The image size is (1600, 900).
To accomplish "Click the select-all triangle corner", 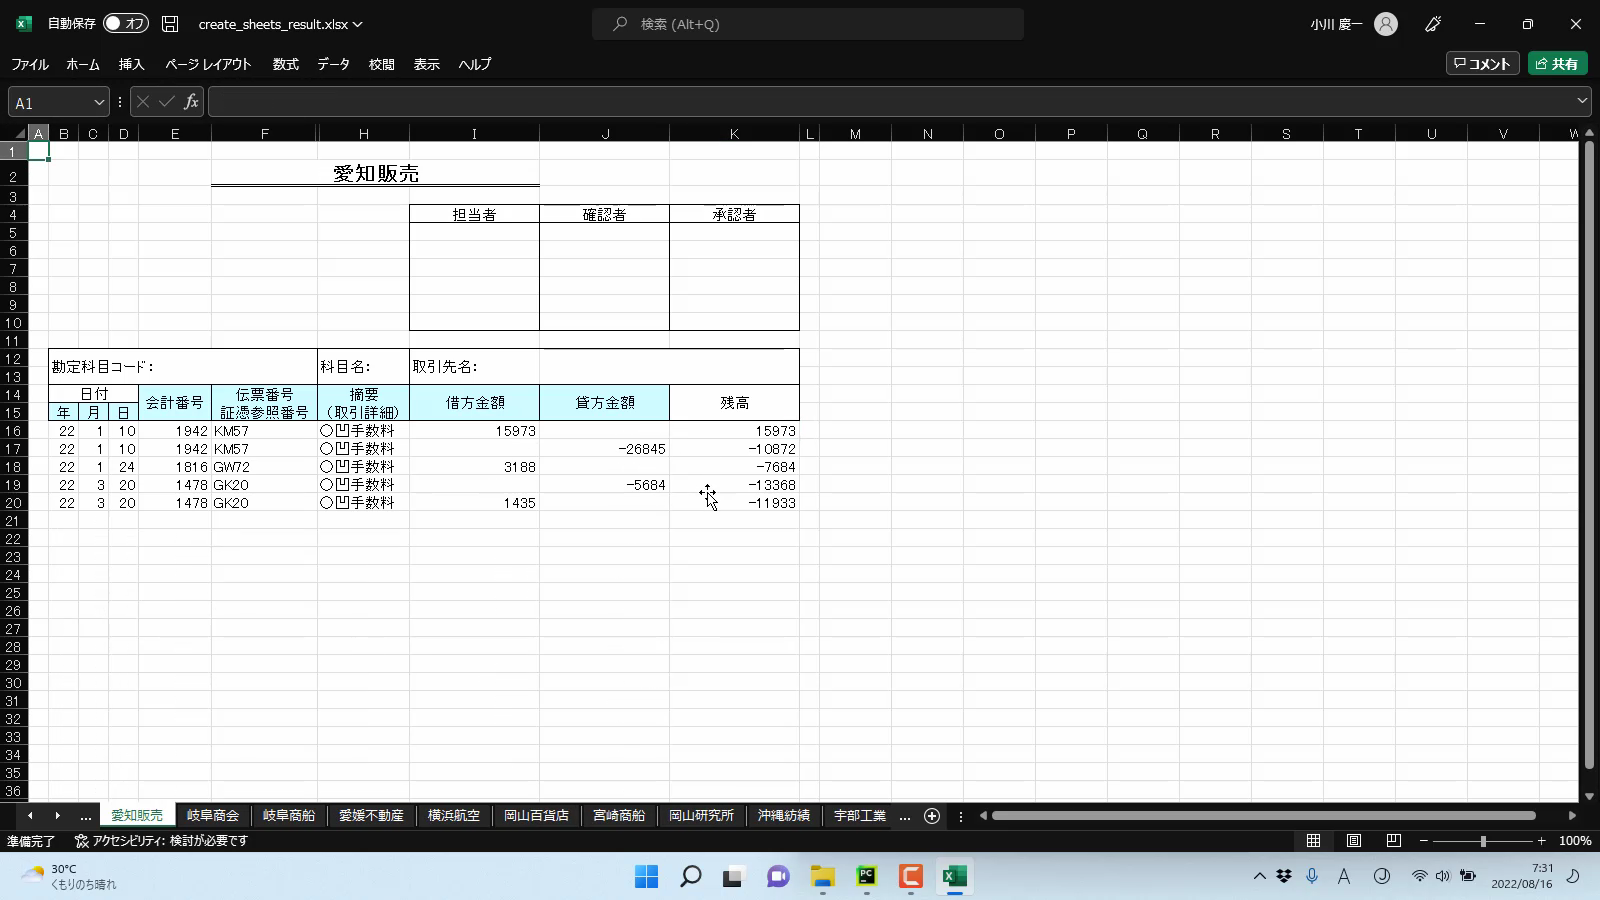I will click(x=19, y=134).
